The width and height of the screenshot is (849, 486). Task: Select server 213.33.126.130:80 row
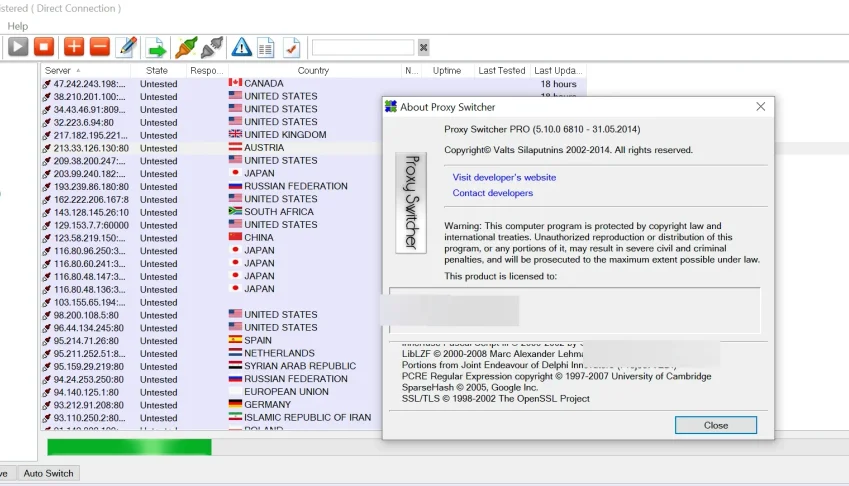pyautogui.click(x=211, y=148)
